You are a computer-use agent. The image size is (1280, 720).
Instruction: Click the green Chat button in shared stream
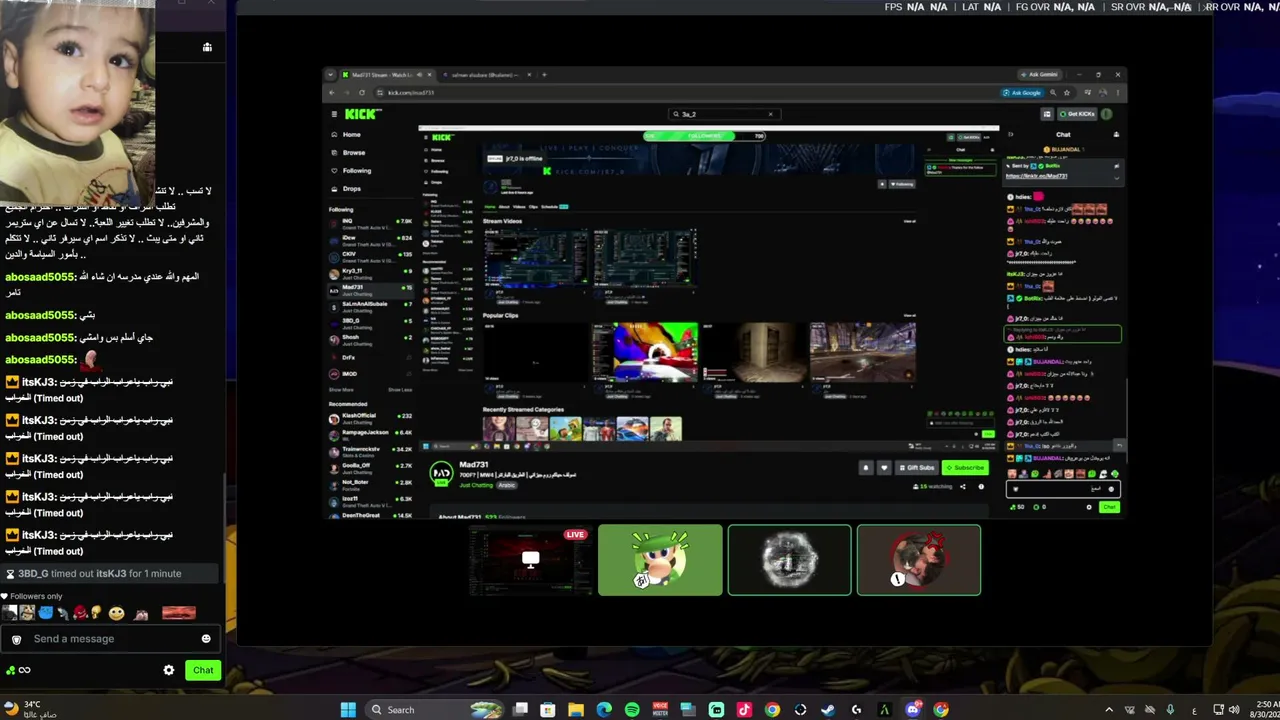click(1109, 507)
